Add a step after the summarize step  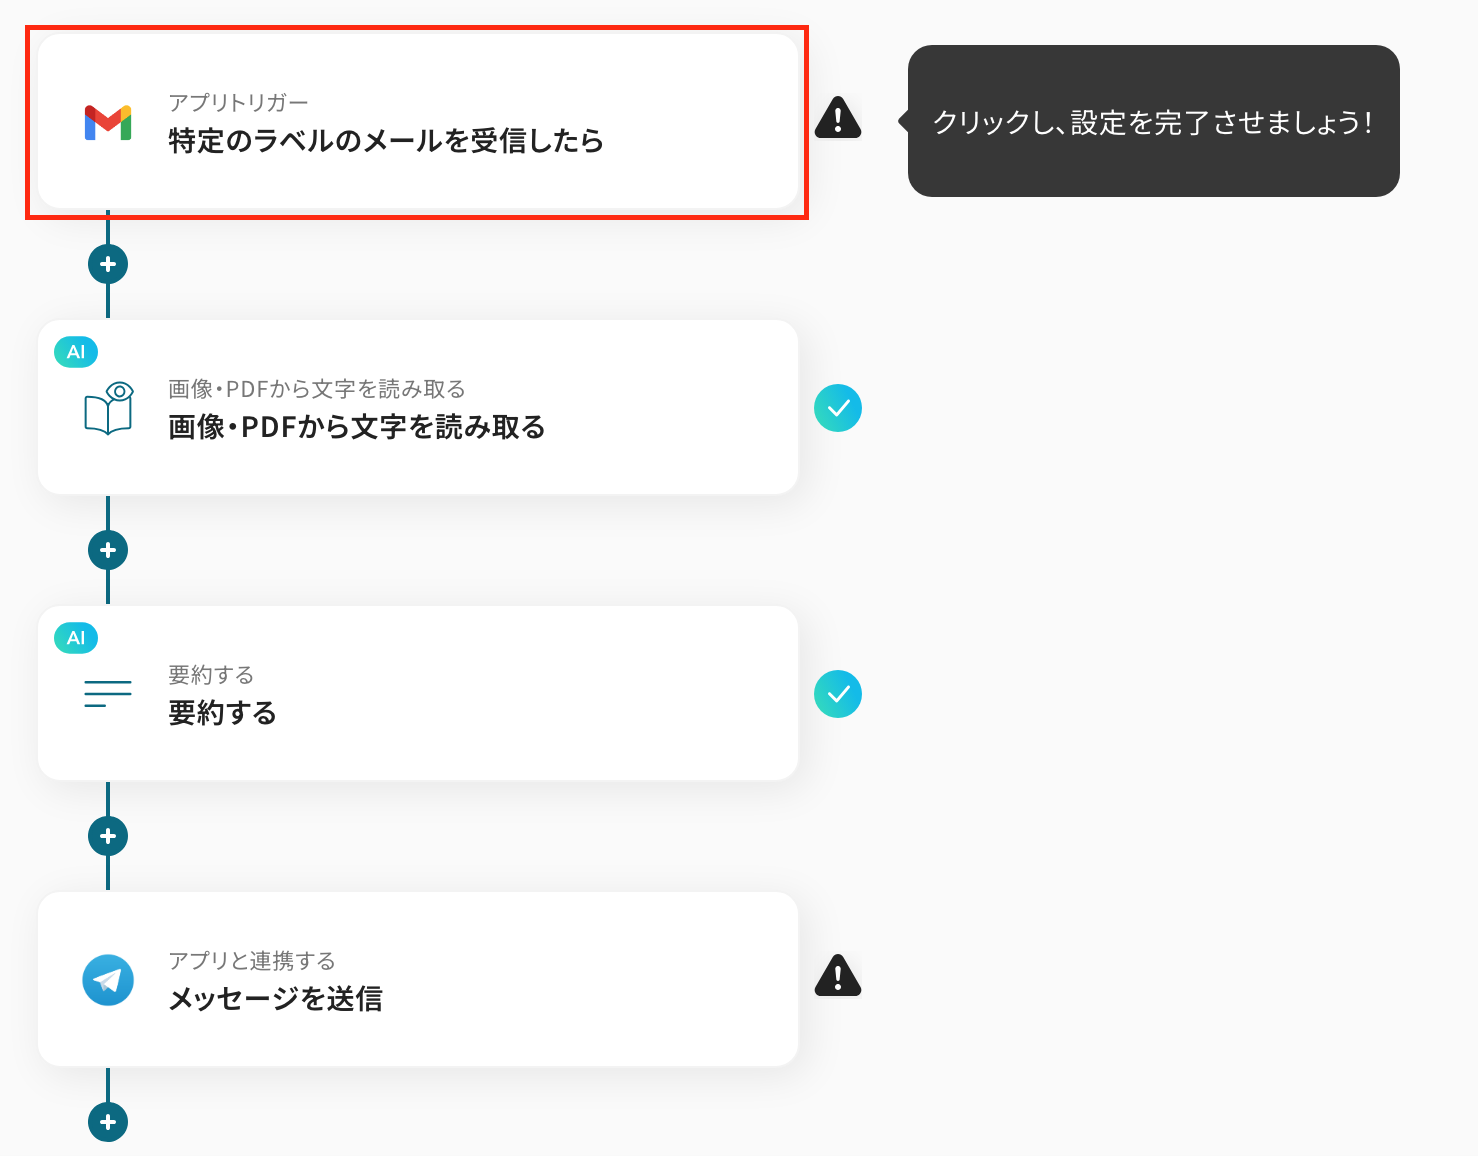pos(108,836)
